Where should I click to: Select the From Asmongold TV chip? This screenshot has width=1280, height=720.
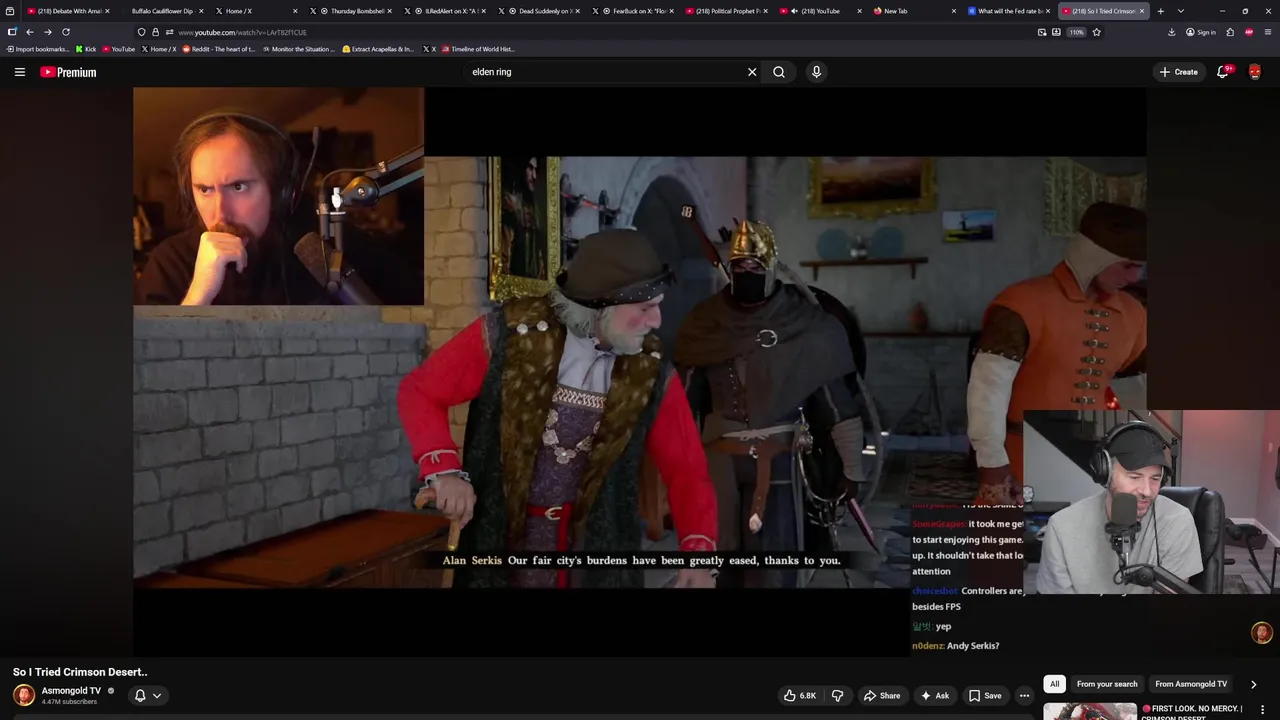pyautogui.click(x=1191, y=684)
